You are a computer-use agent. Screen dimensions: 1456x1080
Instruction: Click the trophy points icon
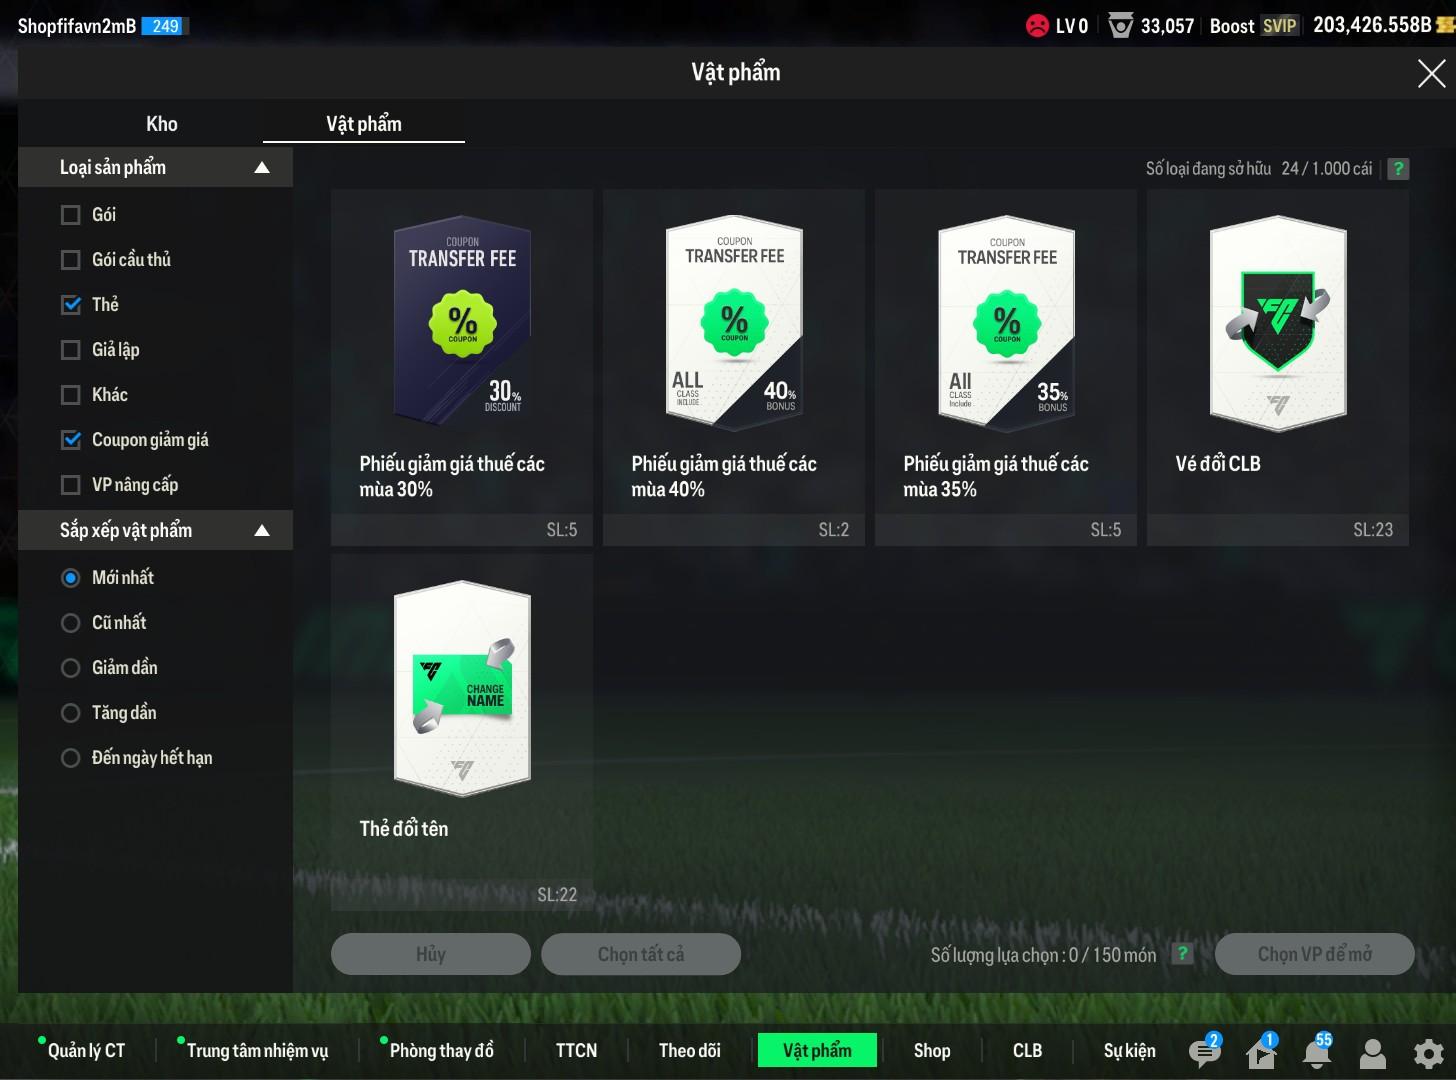pyautogui.click(x=1122, y=26)
